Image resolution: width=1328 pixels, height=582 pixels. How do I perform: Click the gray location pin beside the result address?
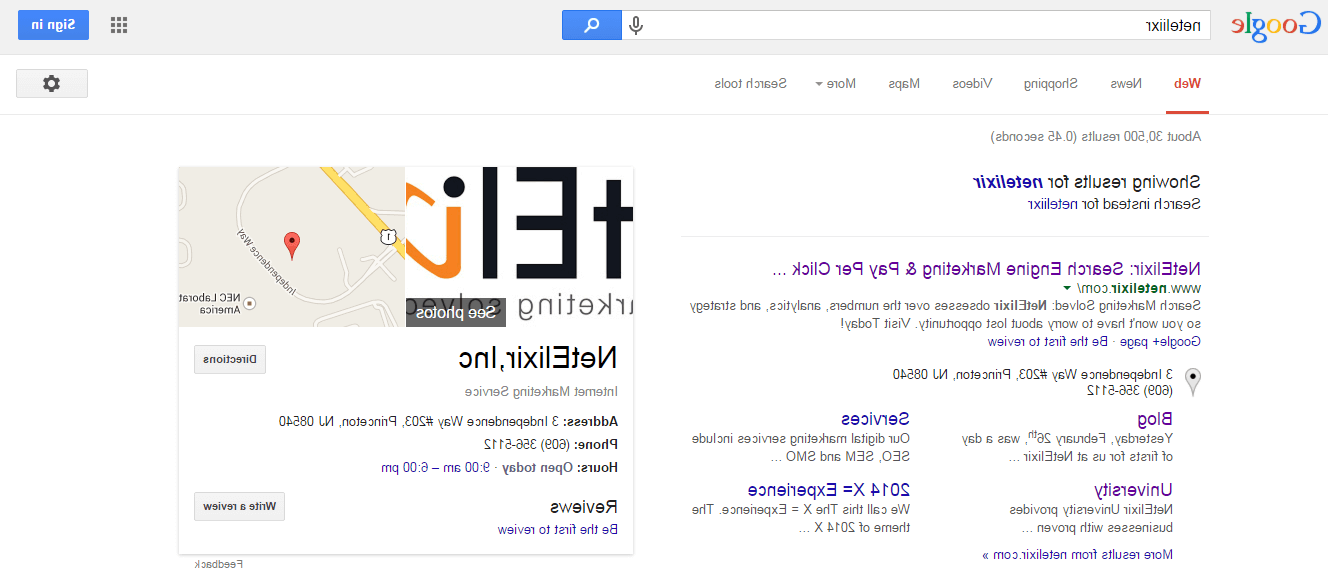(1192, 382)
